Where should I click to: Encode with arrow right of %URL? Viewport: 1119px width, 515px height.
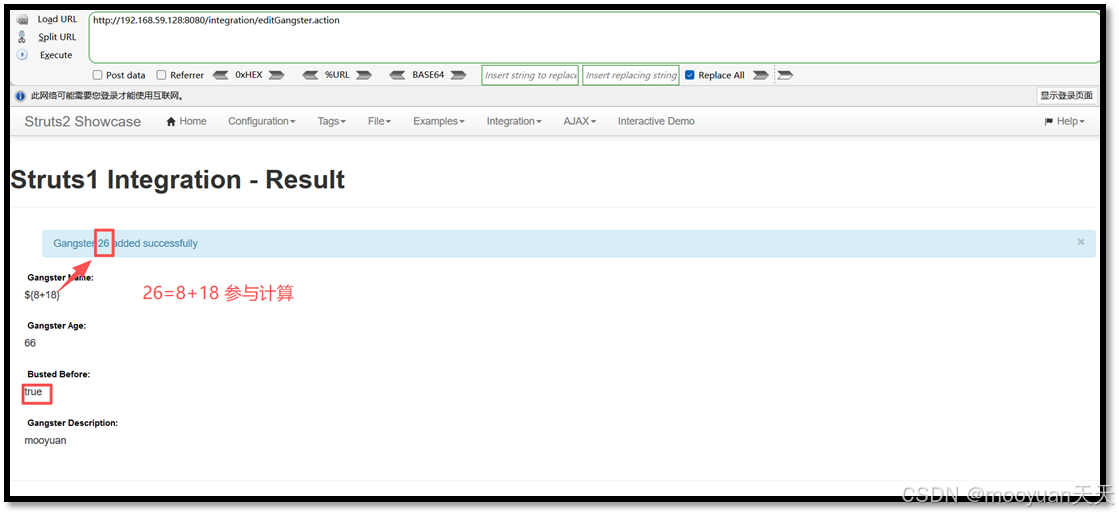pyautogui.click(x=364, y=75)
